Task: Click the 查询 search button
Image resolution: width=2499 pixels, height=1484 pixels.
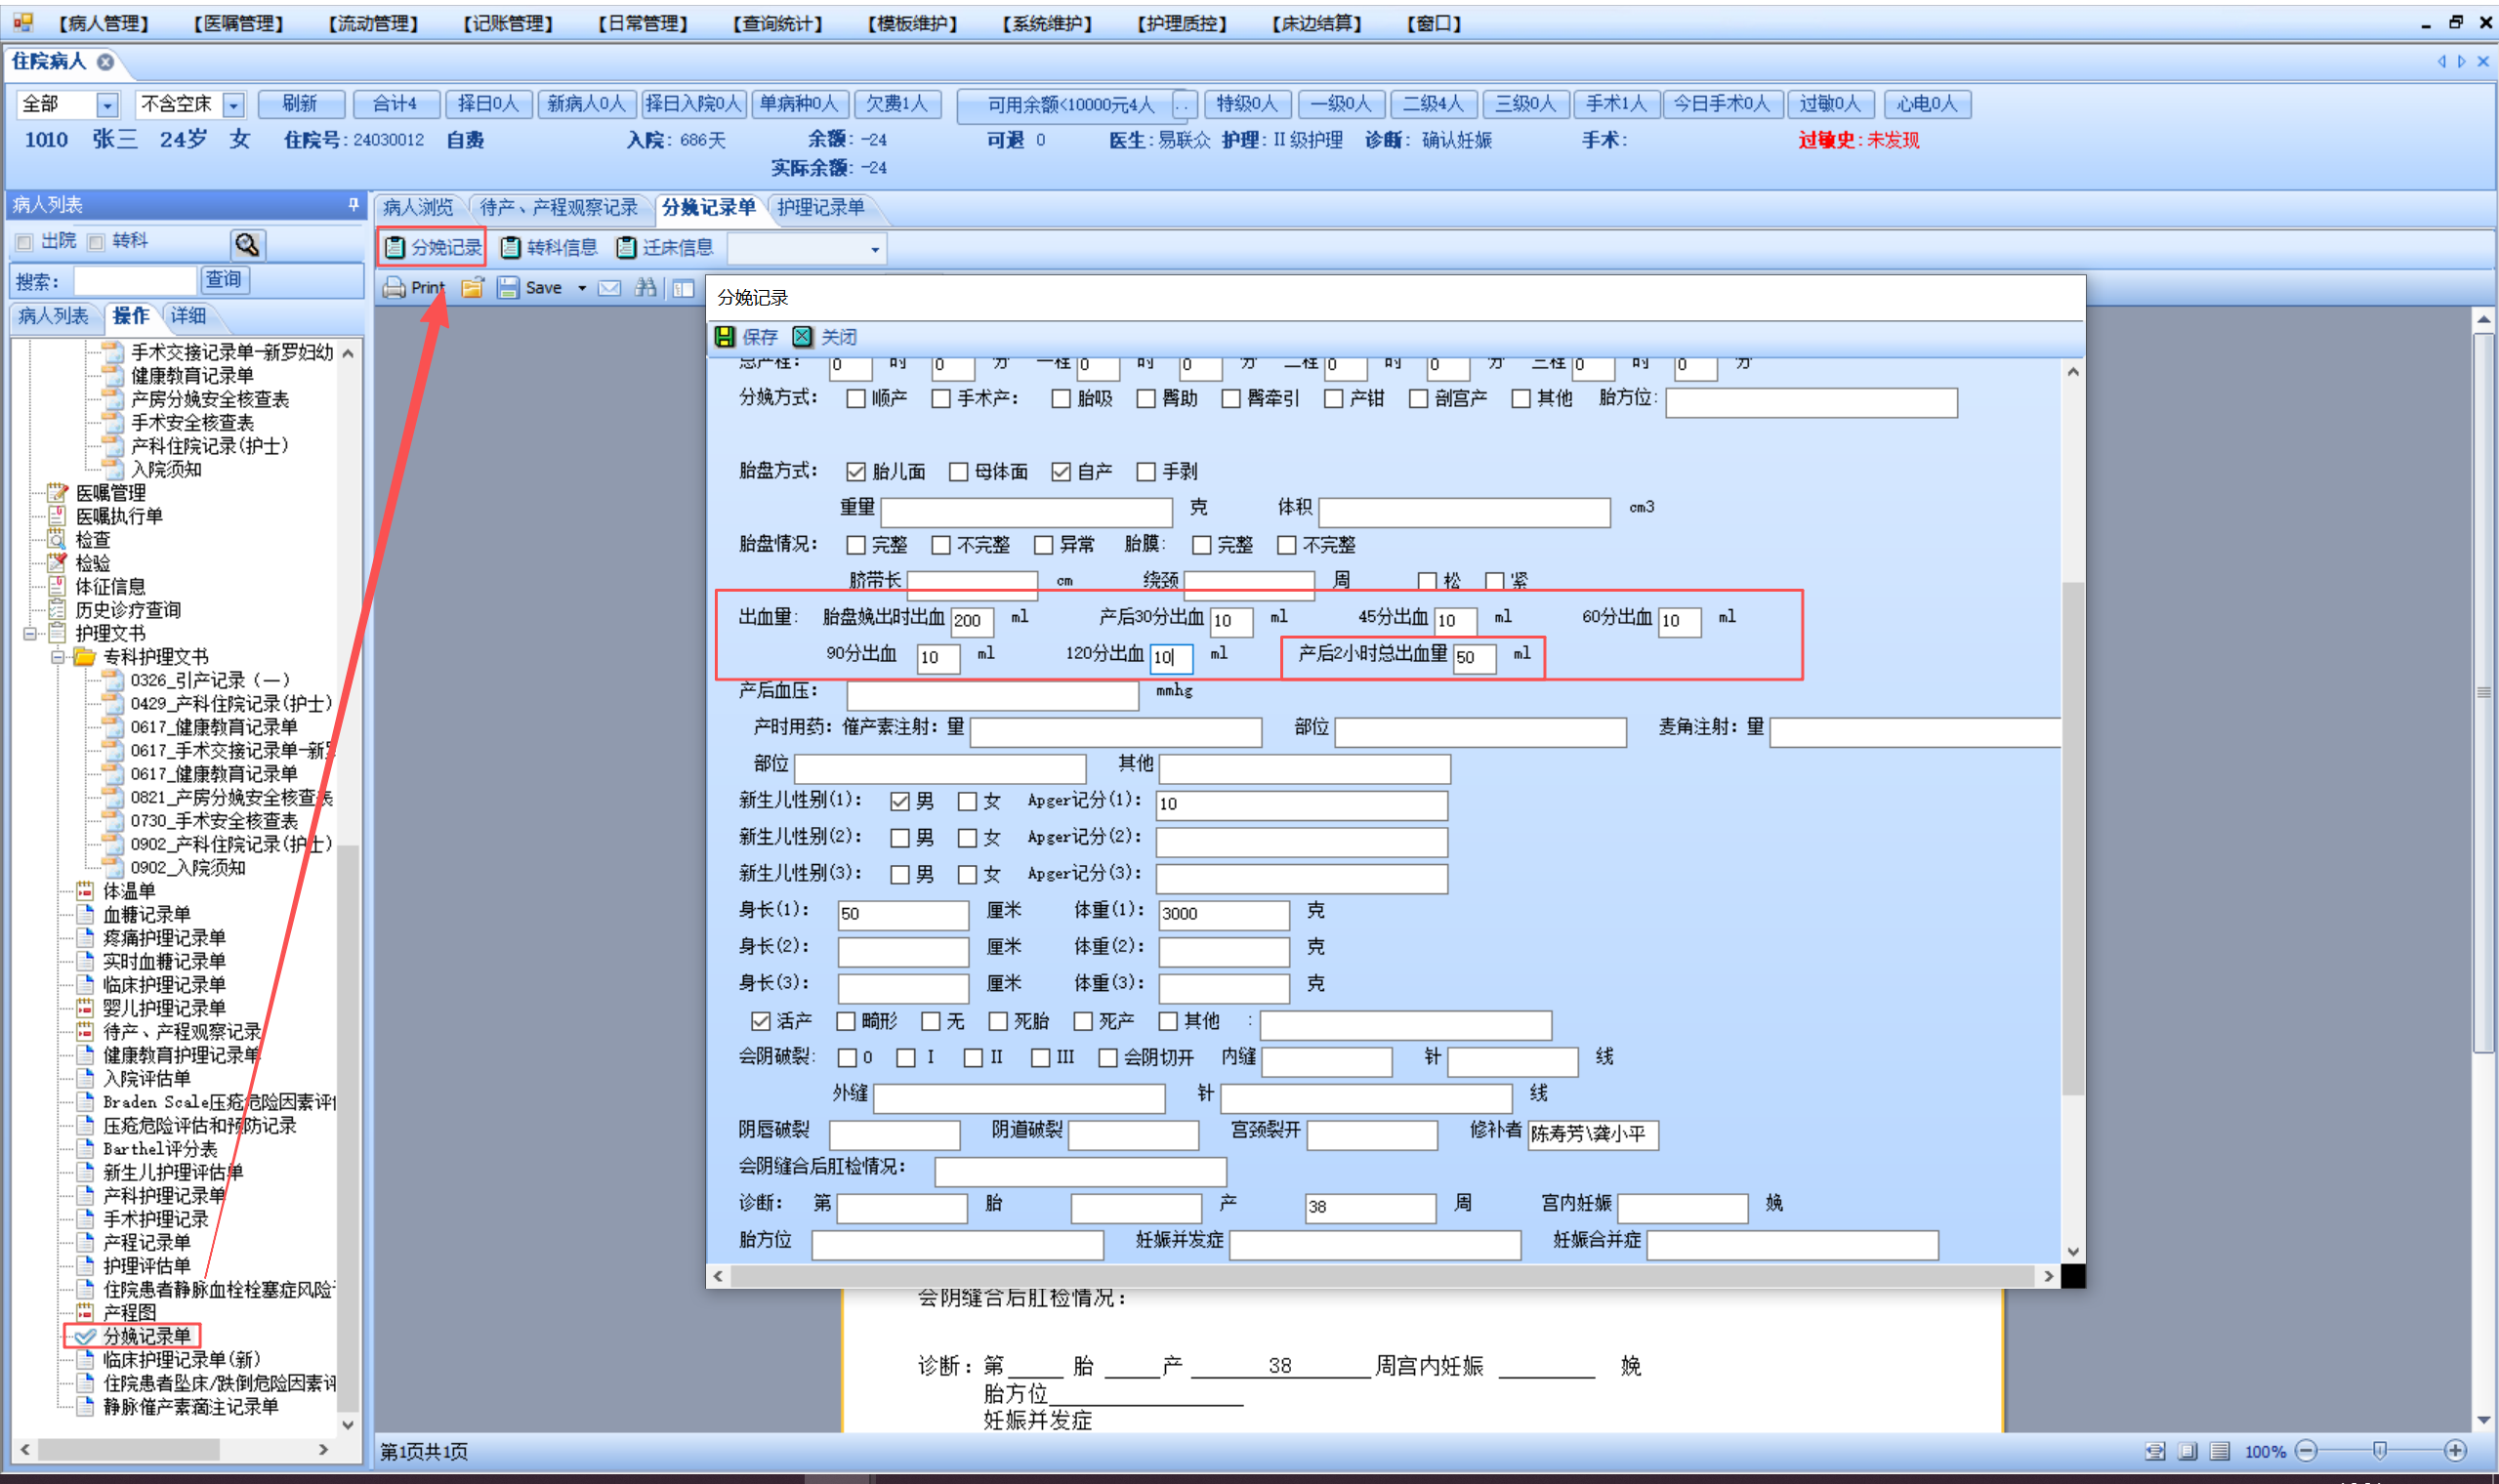Action: [x=224, y=280]
